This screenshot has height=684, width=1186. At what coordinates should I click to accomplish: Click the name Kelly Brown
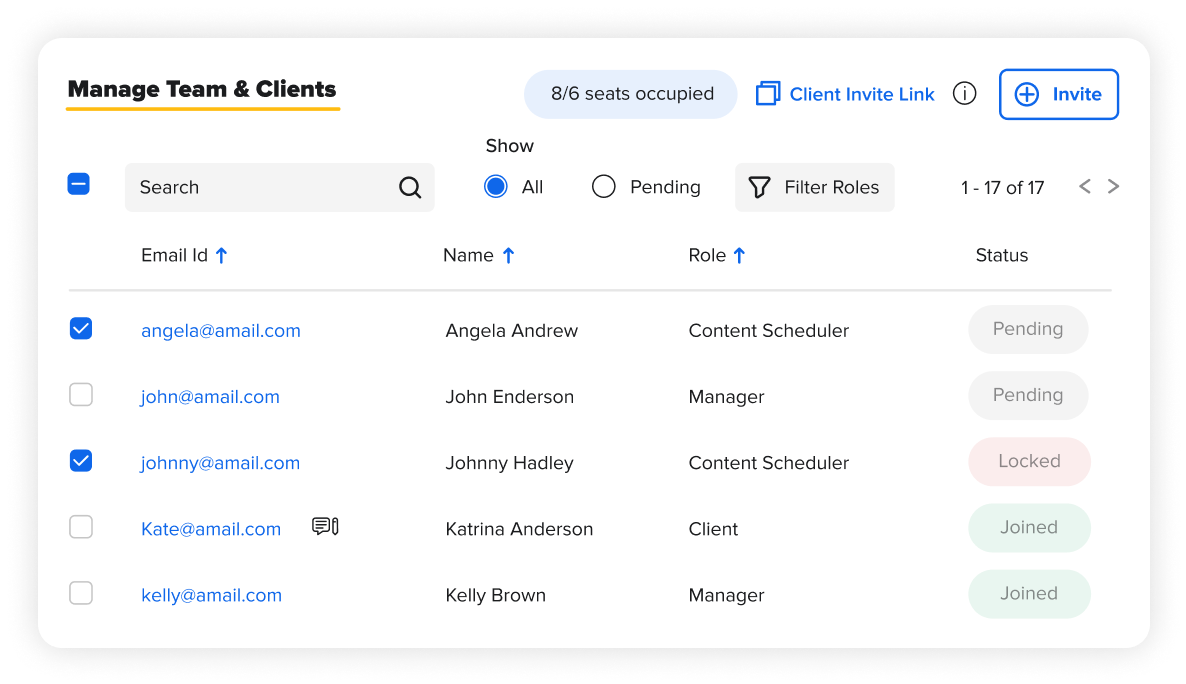point(495,595)
